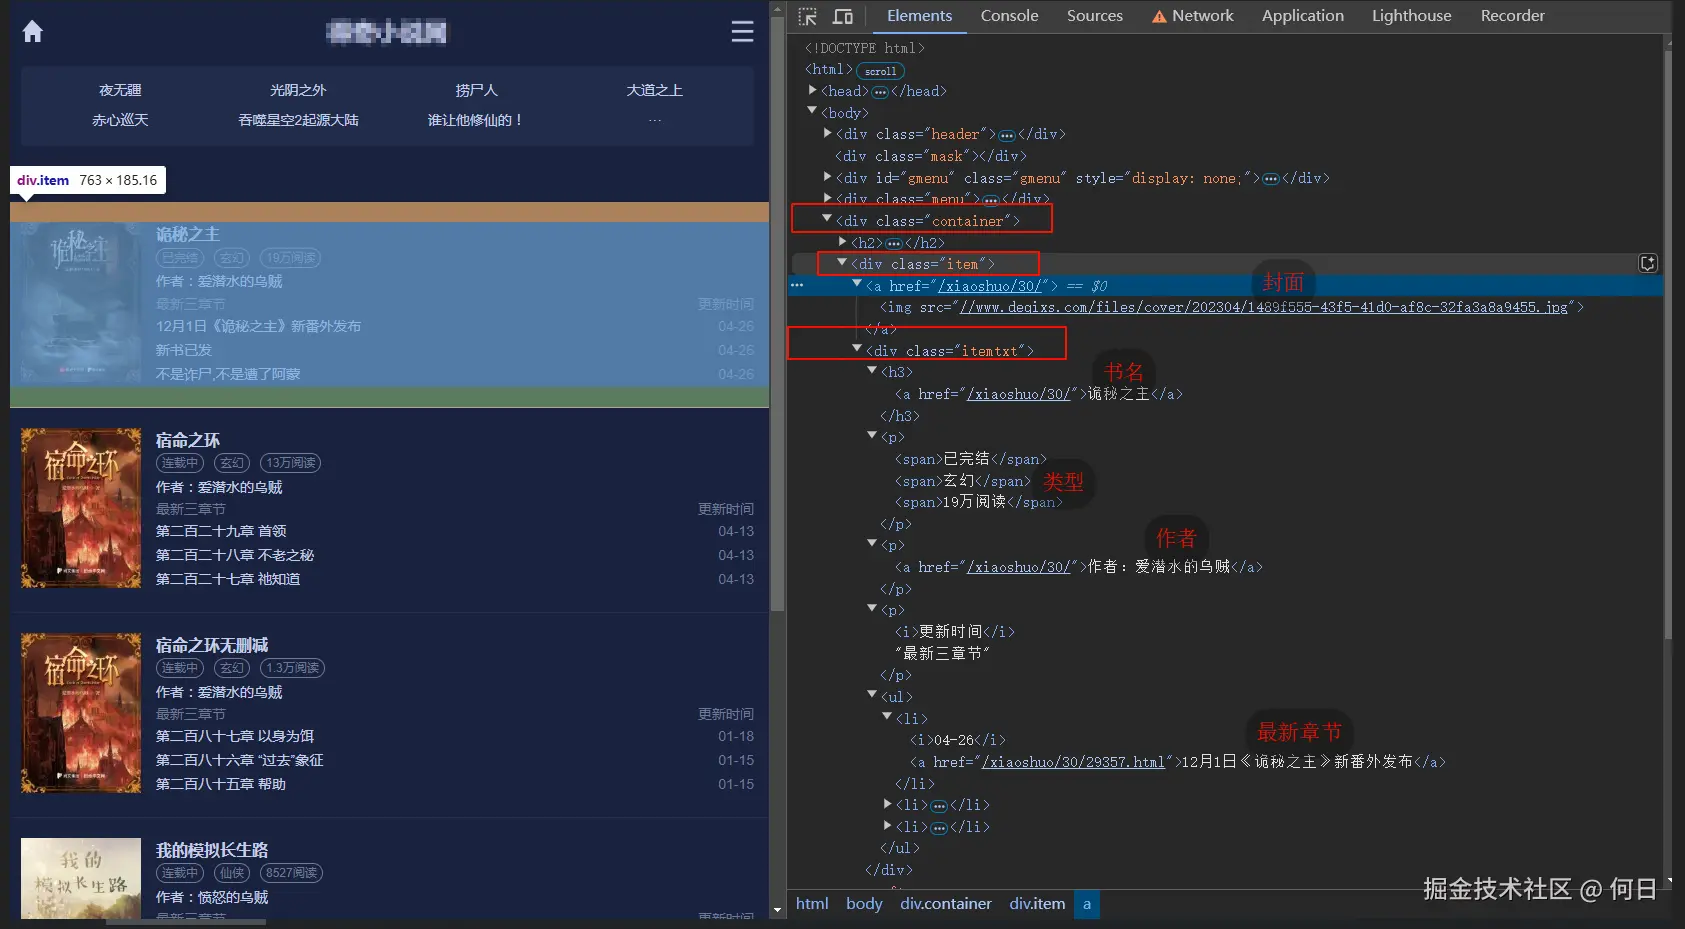Image resolution: width=1685 pixels, height=929 pixels.
Task: Open the hamburger menu on the page
Action: (x=742, y=32)
